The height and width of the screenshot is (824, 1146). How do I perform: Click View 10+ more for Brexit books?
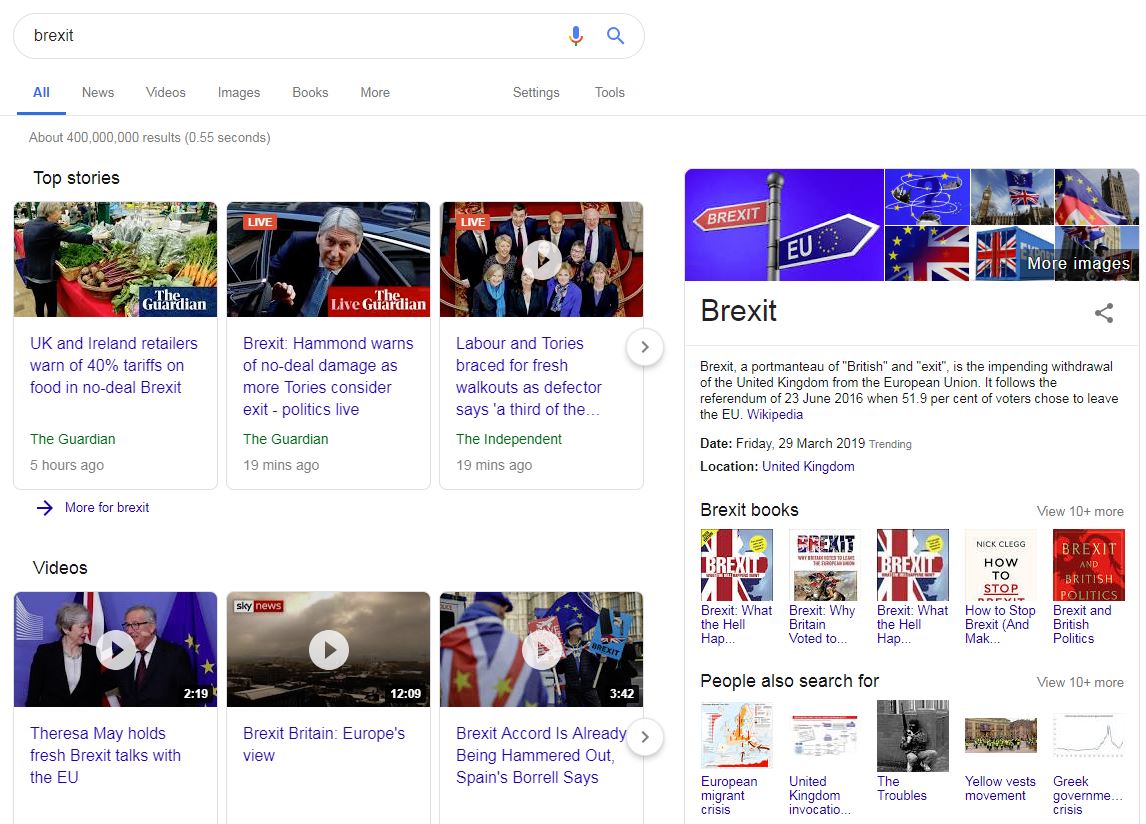point(1079,511)
